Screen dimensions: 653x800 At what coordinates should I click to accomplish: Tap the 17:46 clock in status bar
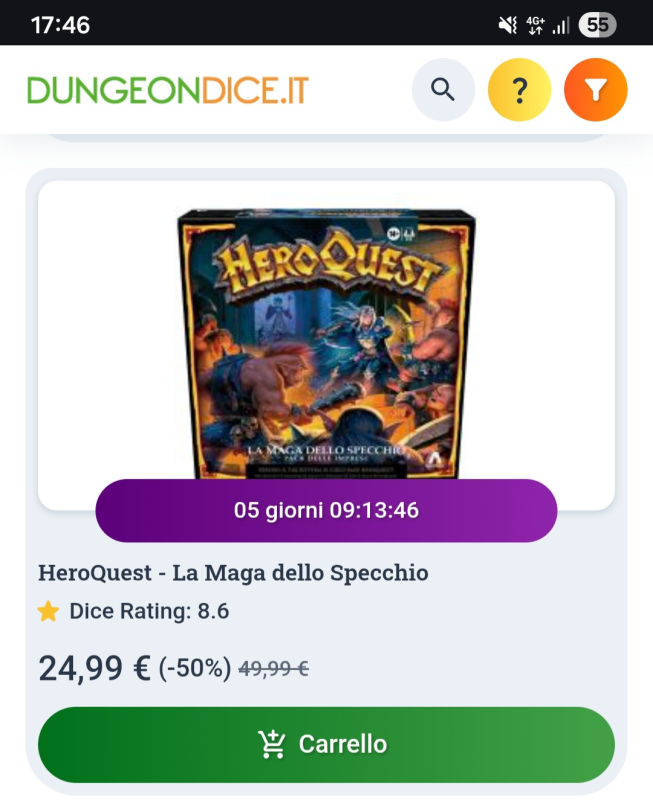tap(60, 25)
